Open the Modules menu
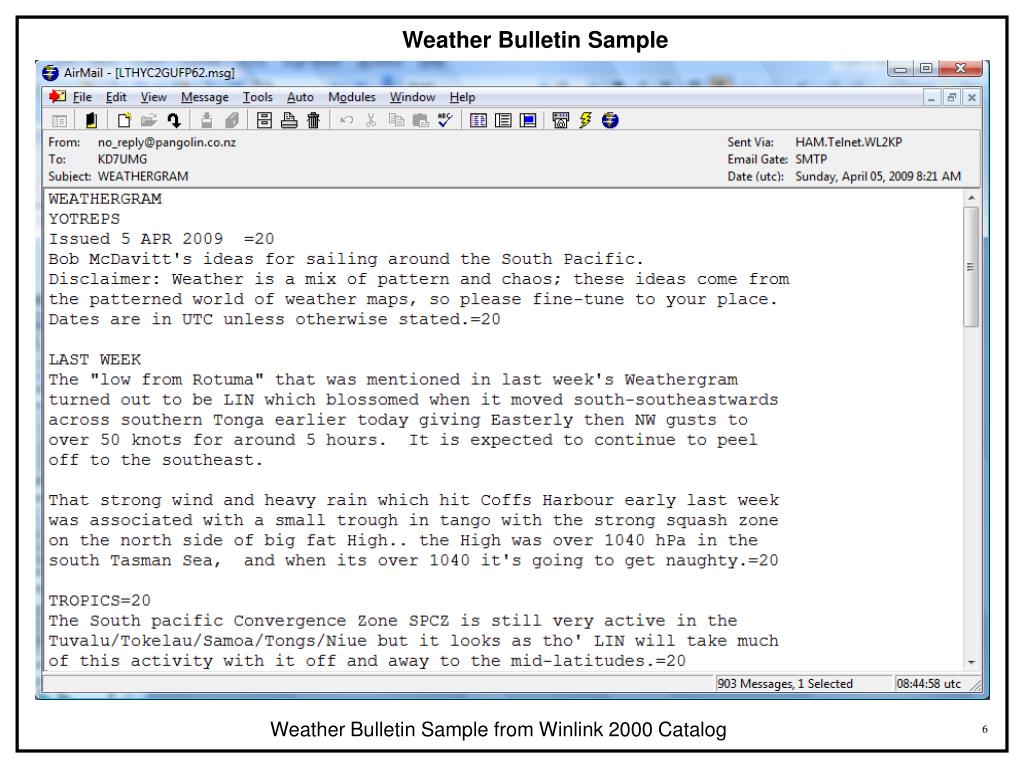Viewport: 1024px width, 768px height. [x=352, y=97]
